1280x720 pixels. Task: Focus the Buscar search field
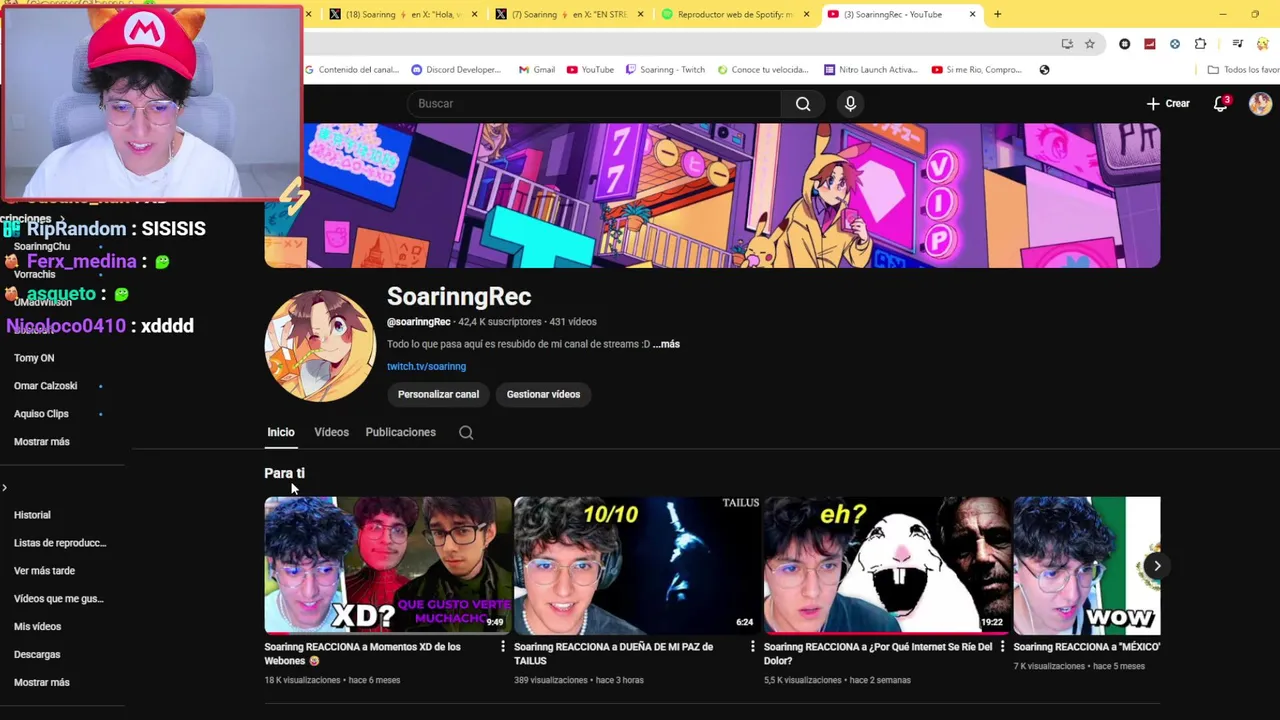[x=594, y=103]
